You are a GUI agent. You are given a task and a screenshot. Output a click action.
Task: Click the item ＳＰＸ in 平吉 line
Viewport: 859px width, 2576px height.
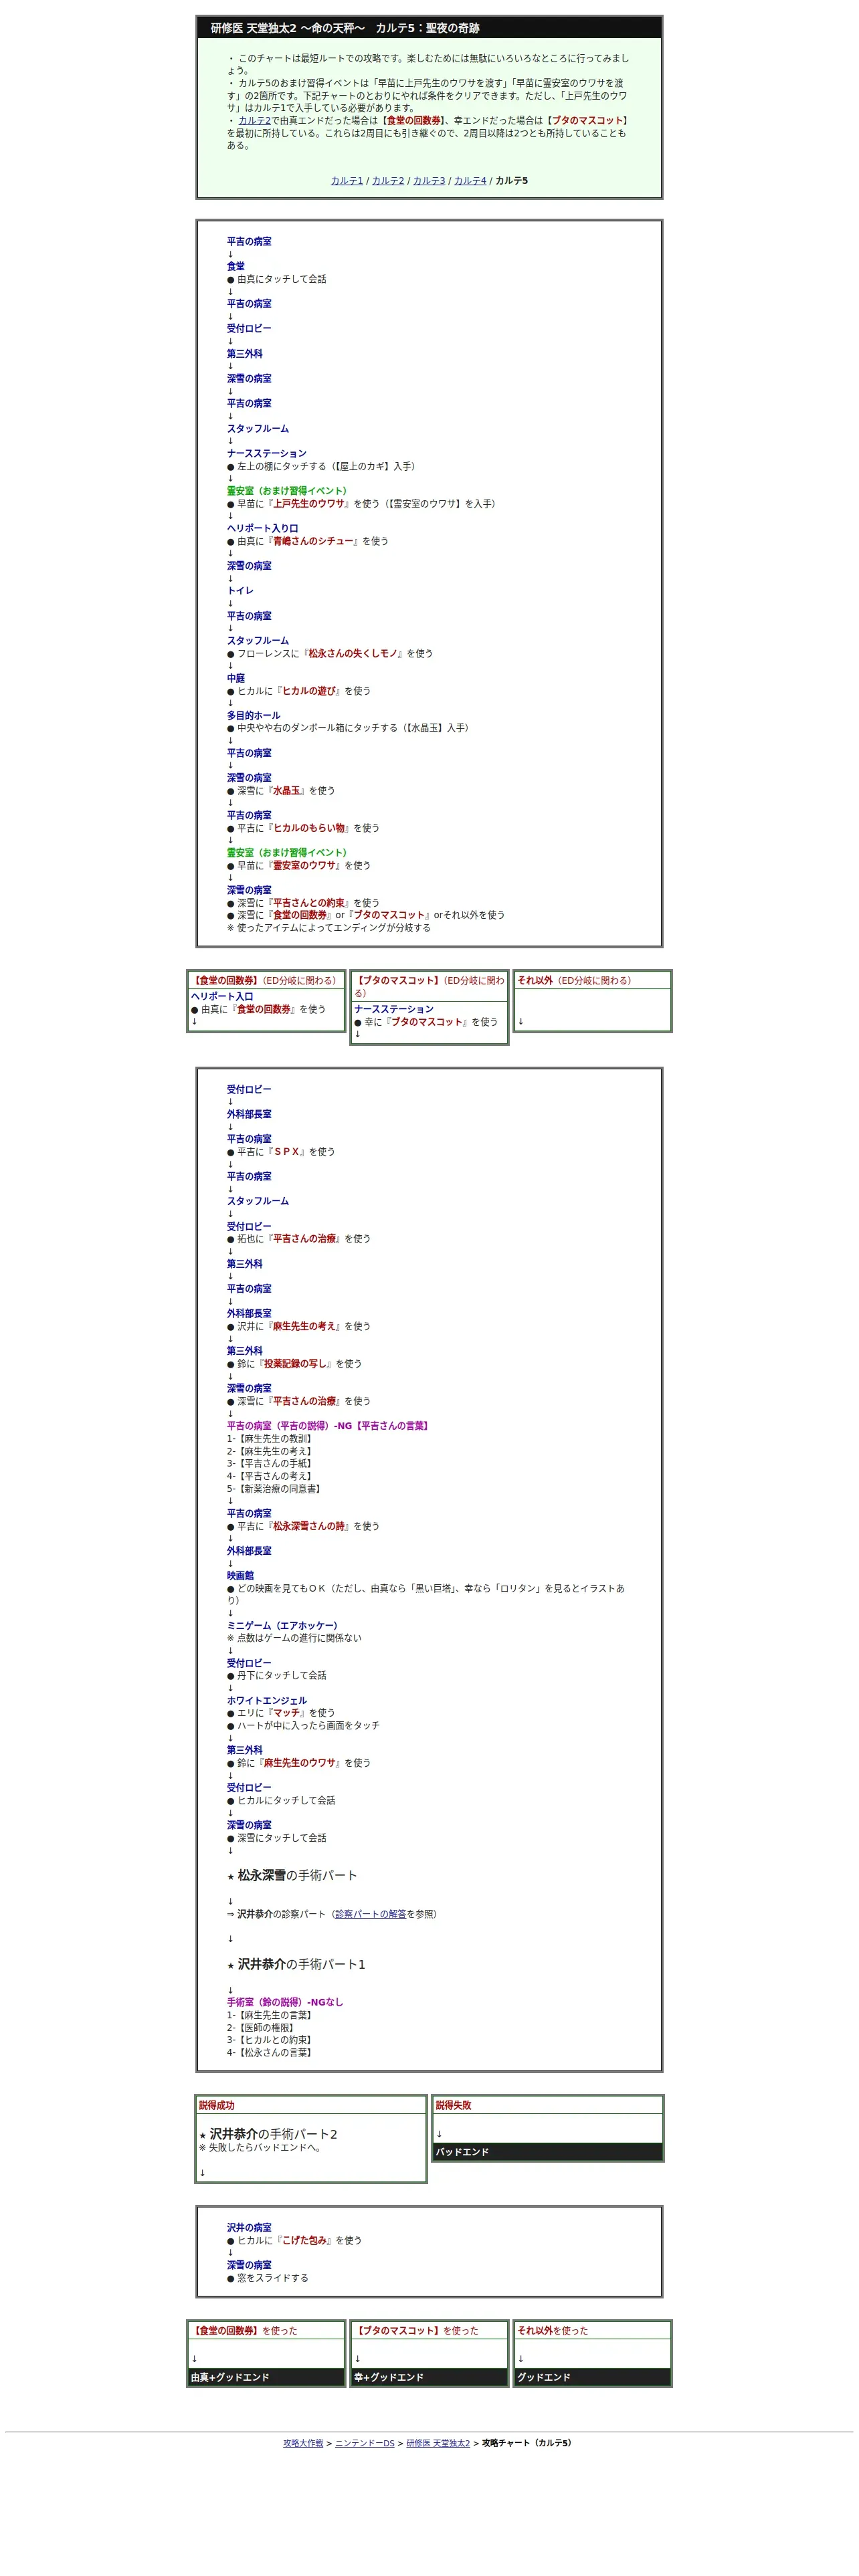tap(287, 1152)
